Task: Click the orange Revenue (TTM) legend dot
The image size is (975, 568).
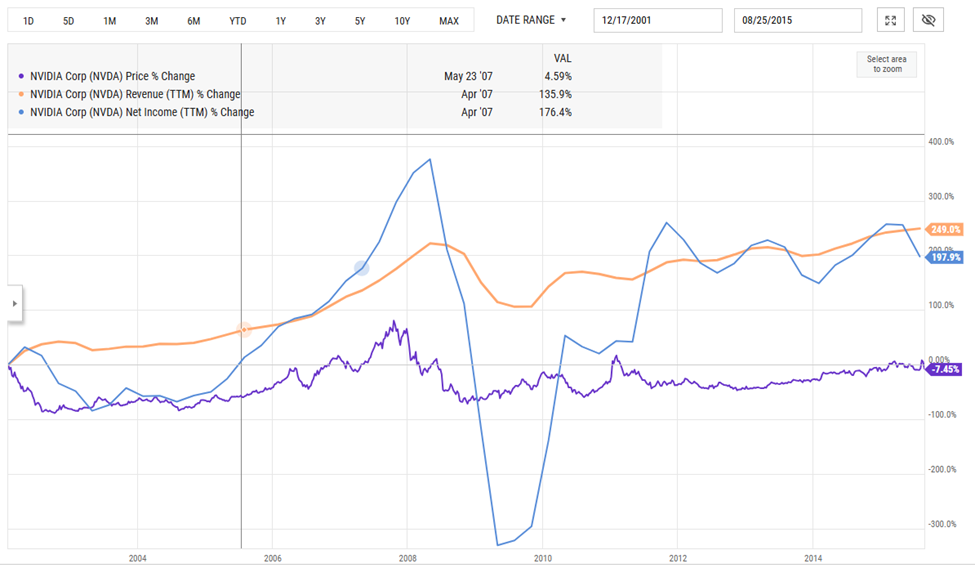Action: 22,94
